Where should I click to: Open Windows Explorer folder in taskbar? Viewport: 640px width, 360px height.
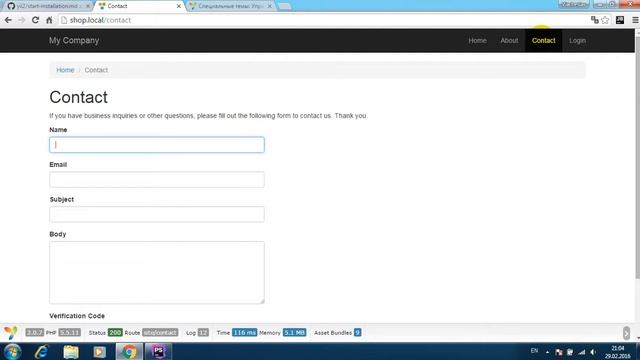point(71,351)
